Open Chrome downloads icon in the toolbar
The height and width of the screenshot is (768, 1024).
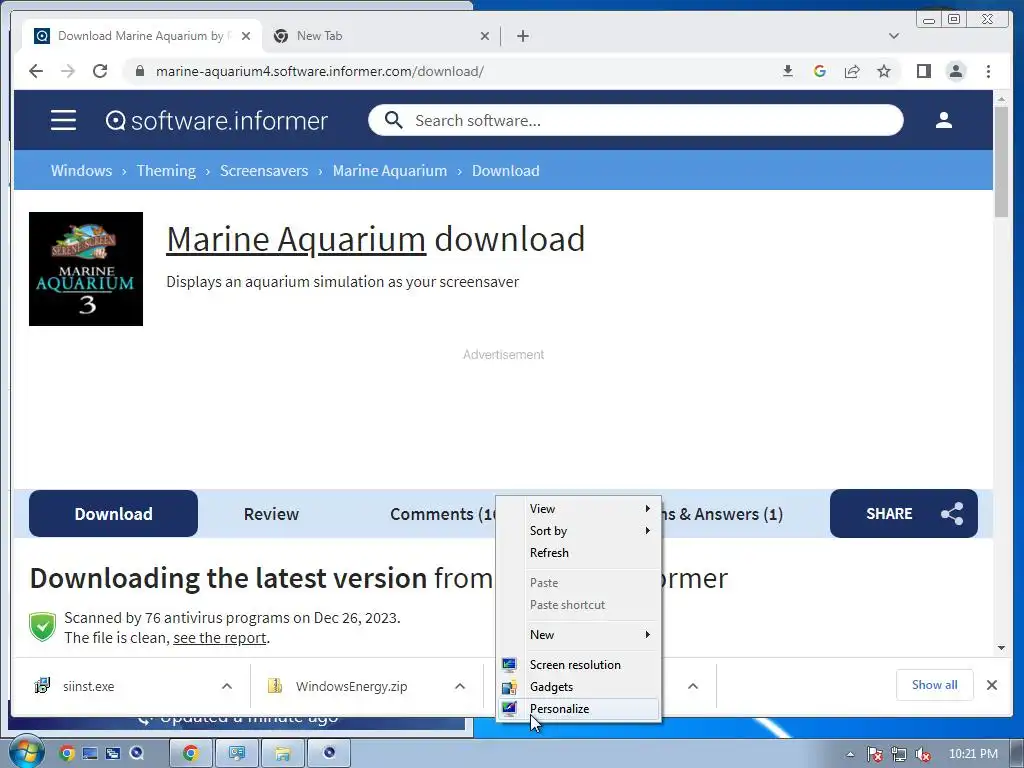coord(788,71)
